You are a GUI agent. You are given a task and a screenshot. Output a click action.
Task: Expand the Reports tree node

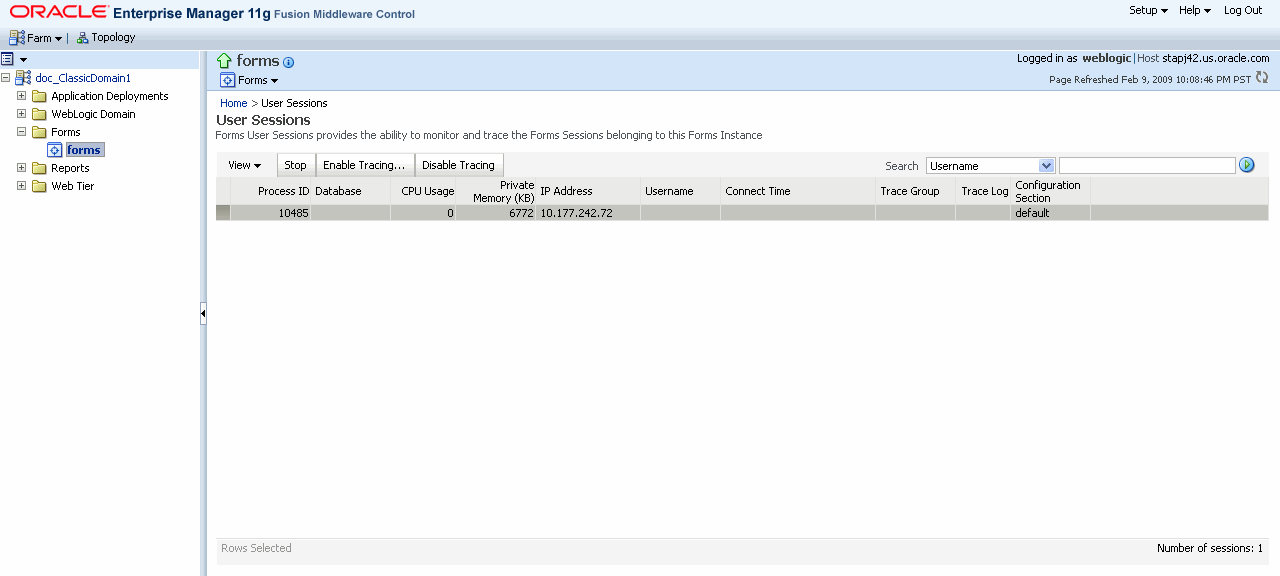[20, 168]
